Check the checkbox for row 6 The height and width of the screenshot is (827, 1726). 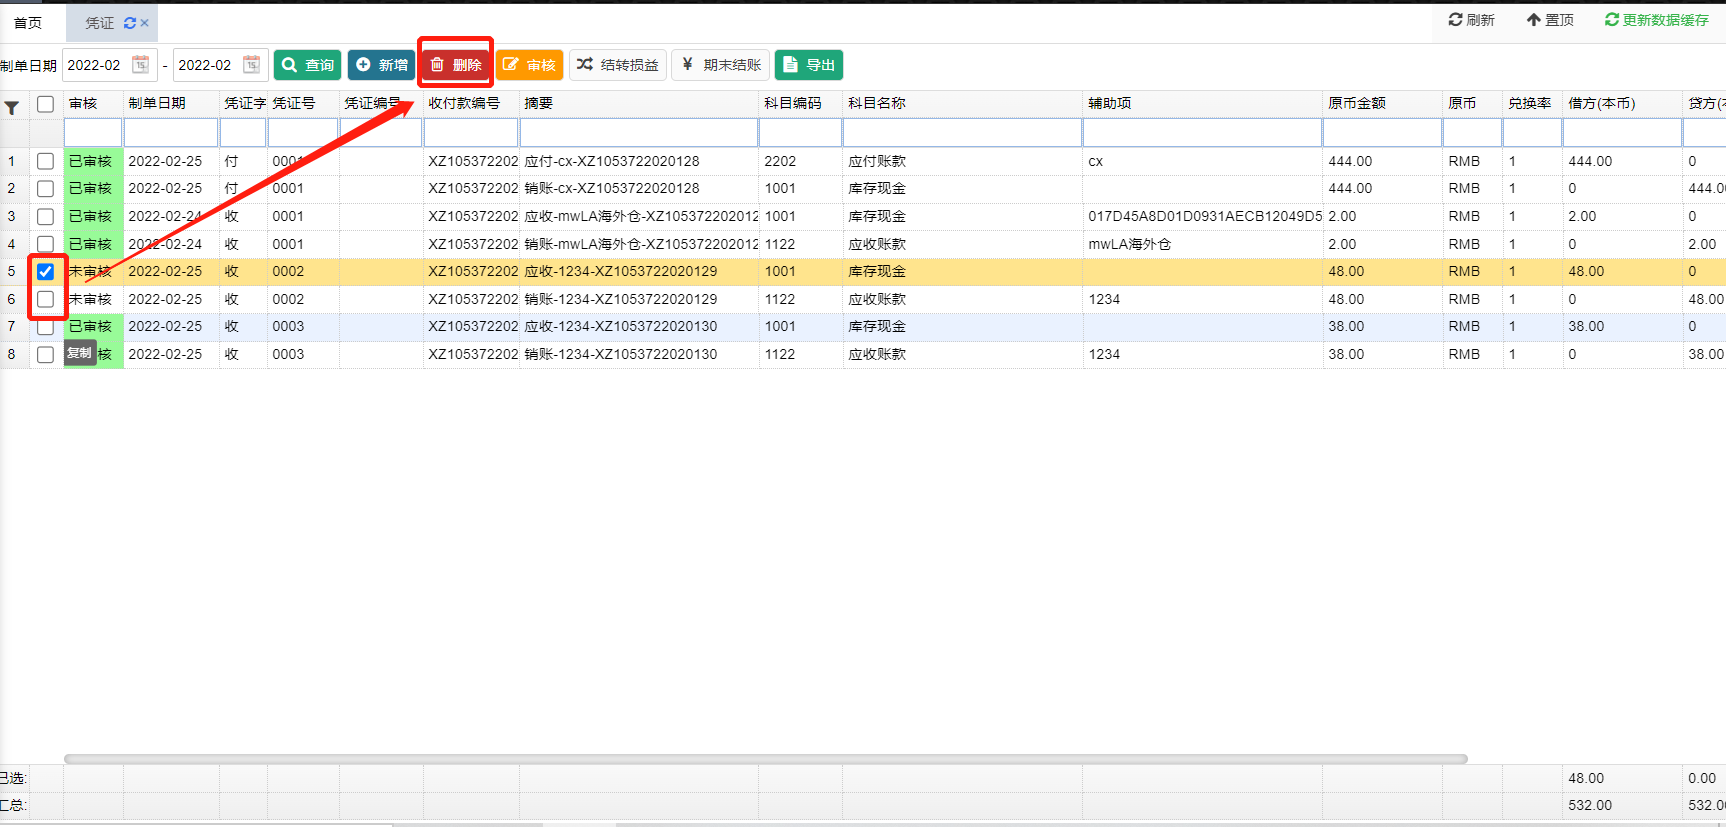pyautogui.click(x=45, y=299)
